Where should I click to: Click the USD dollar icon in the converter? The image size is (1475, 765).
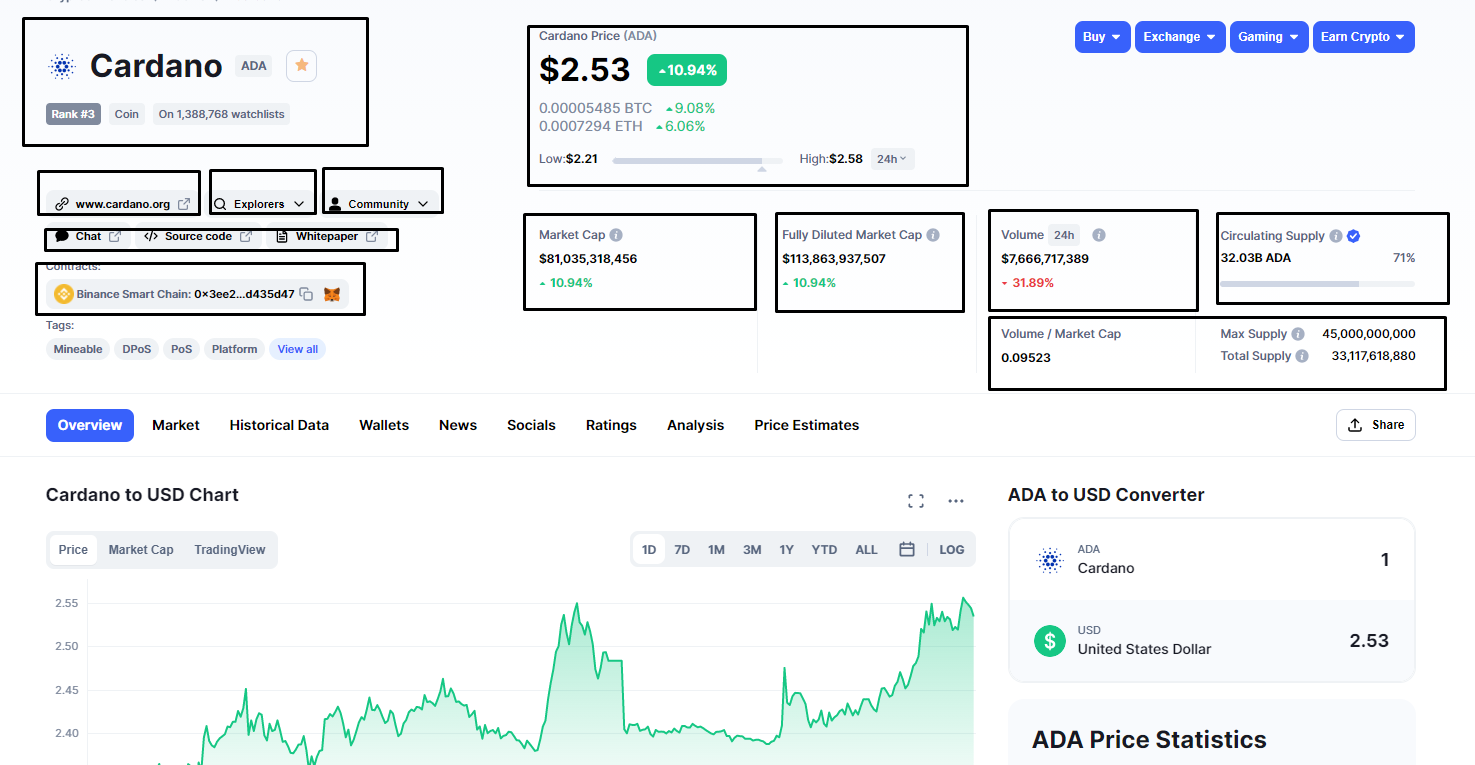tap(1050, 640)
